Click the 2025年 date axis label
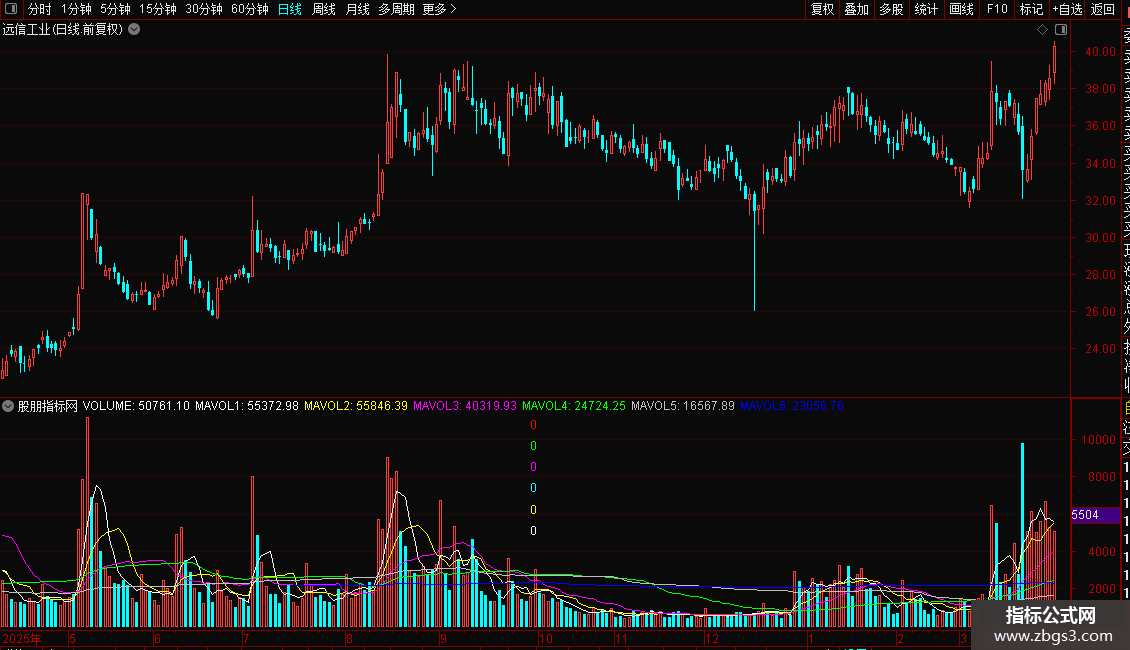Screen dimensions: 1130x650 (22, 638)
